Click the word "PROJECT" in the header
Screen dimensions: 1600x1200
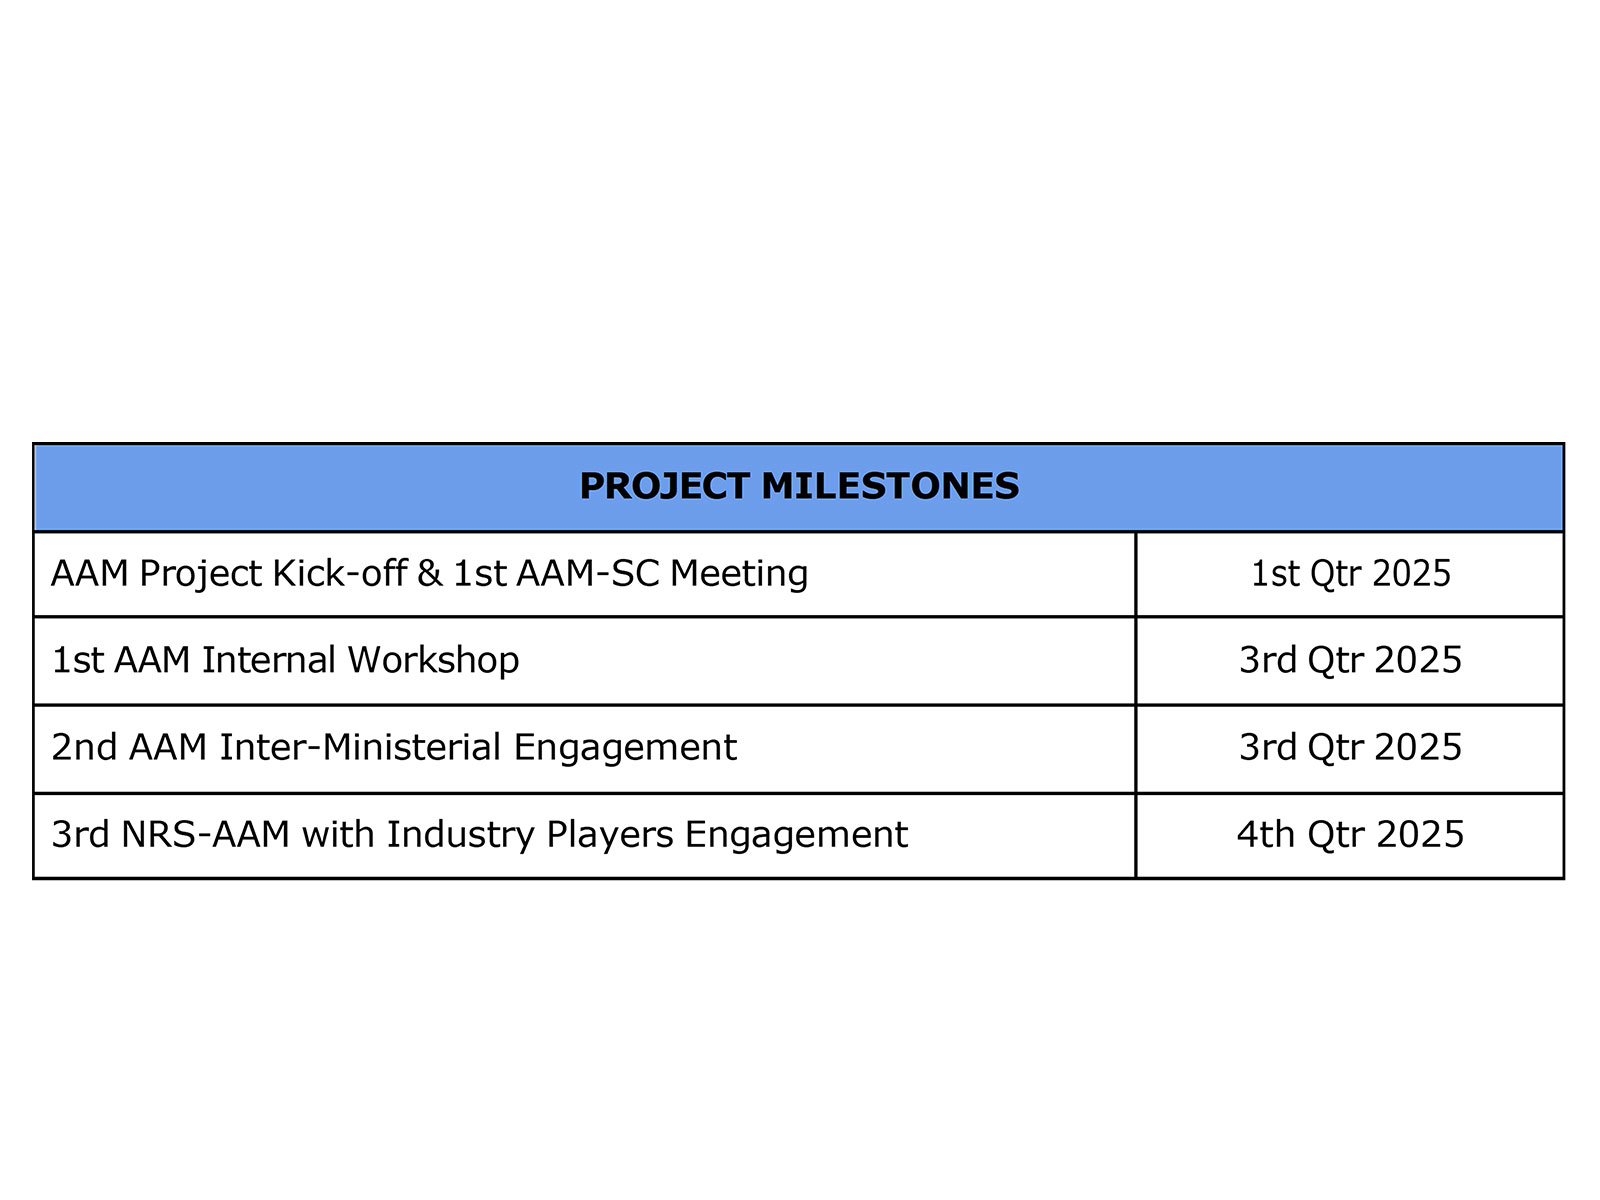[664, 487]
